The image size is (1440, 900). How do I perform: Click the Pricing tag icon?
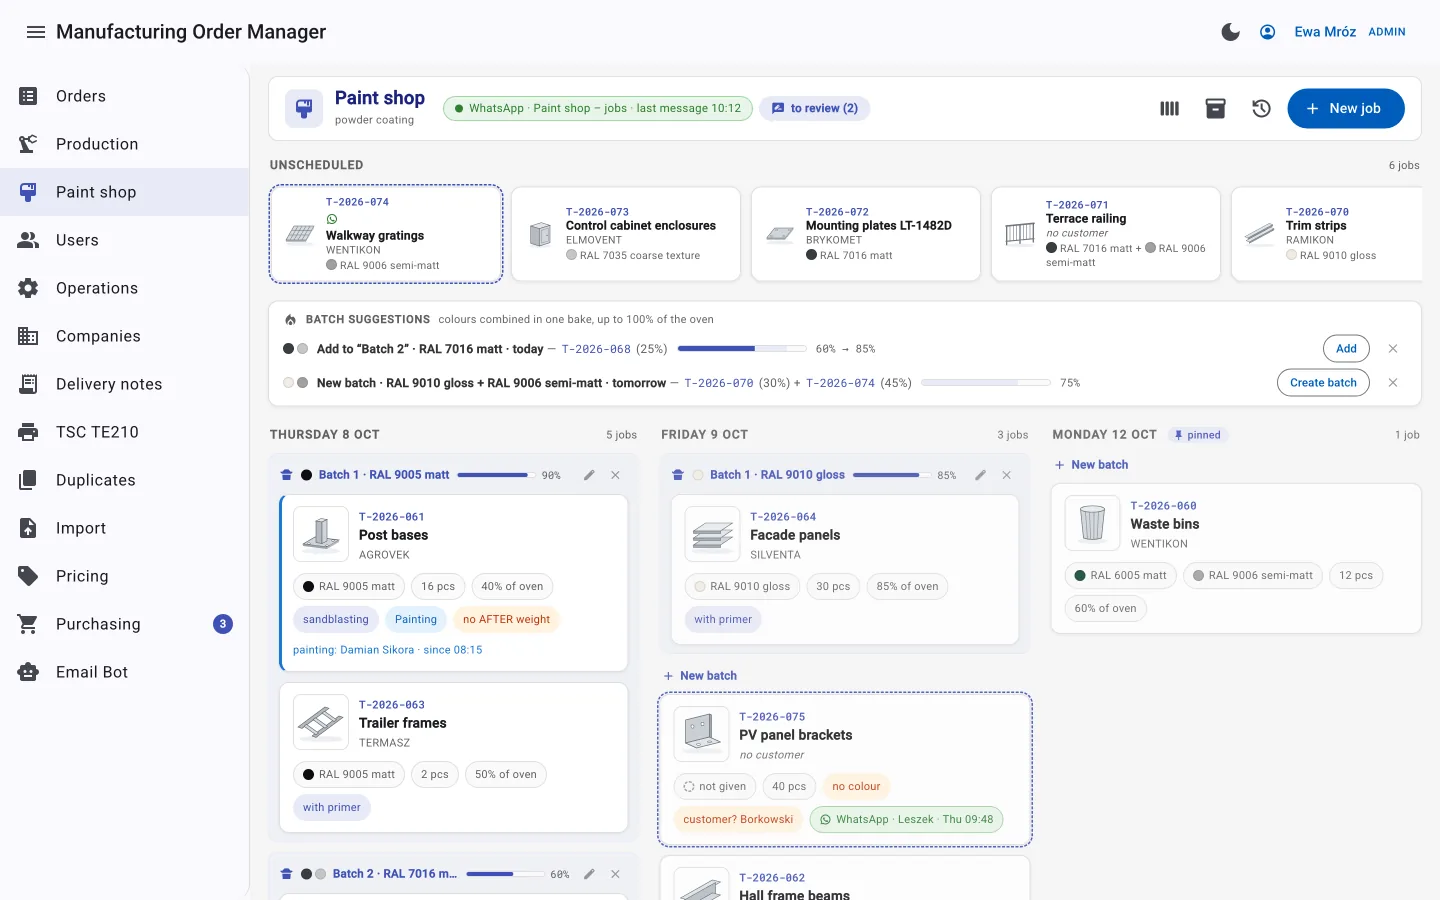[28, 576]
